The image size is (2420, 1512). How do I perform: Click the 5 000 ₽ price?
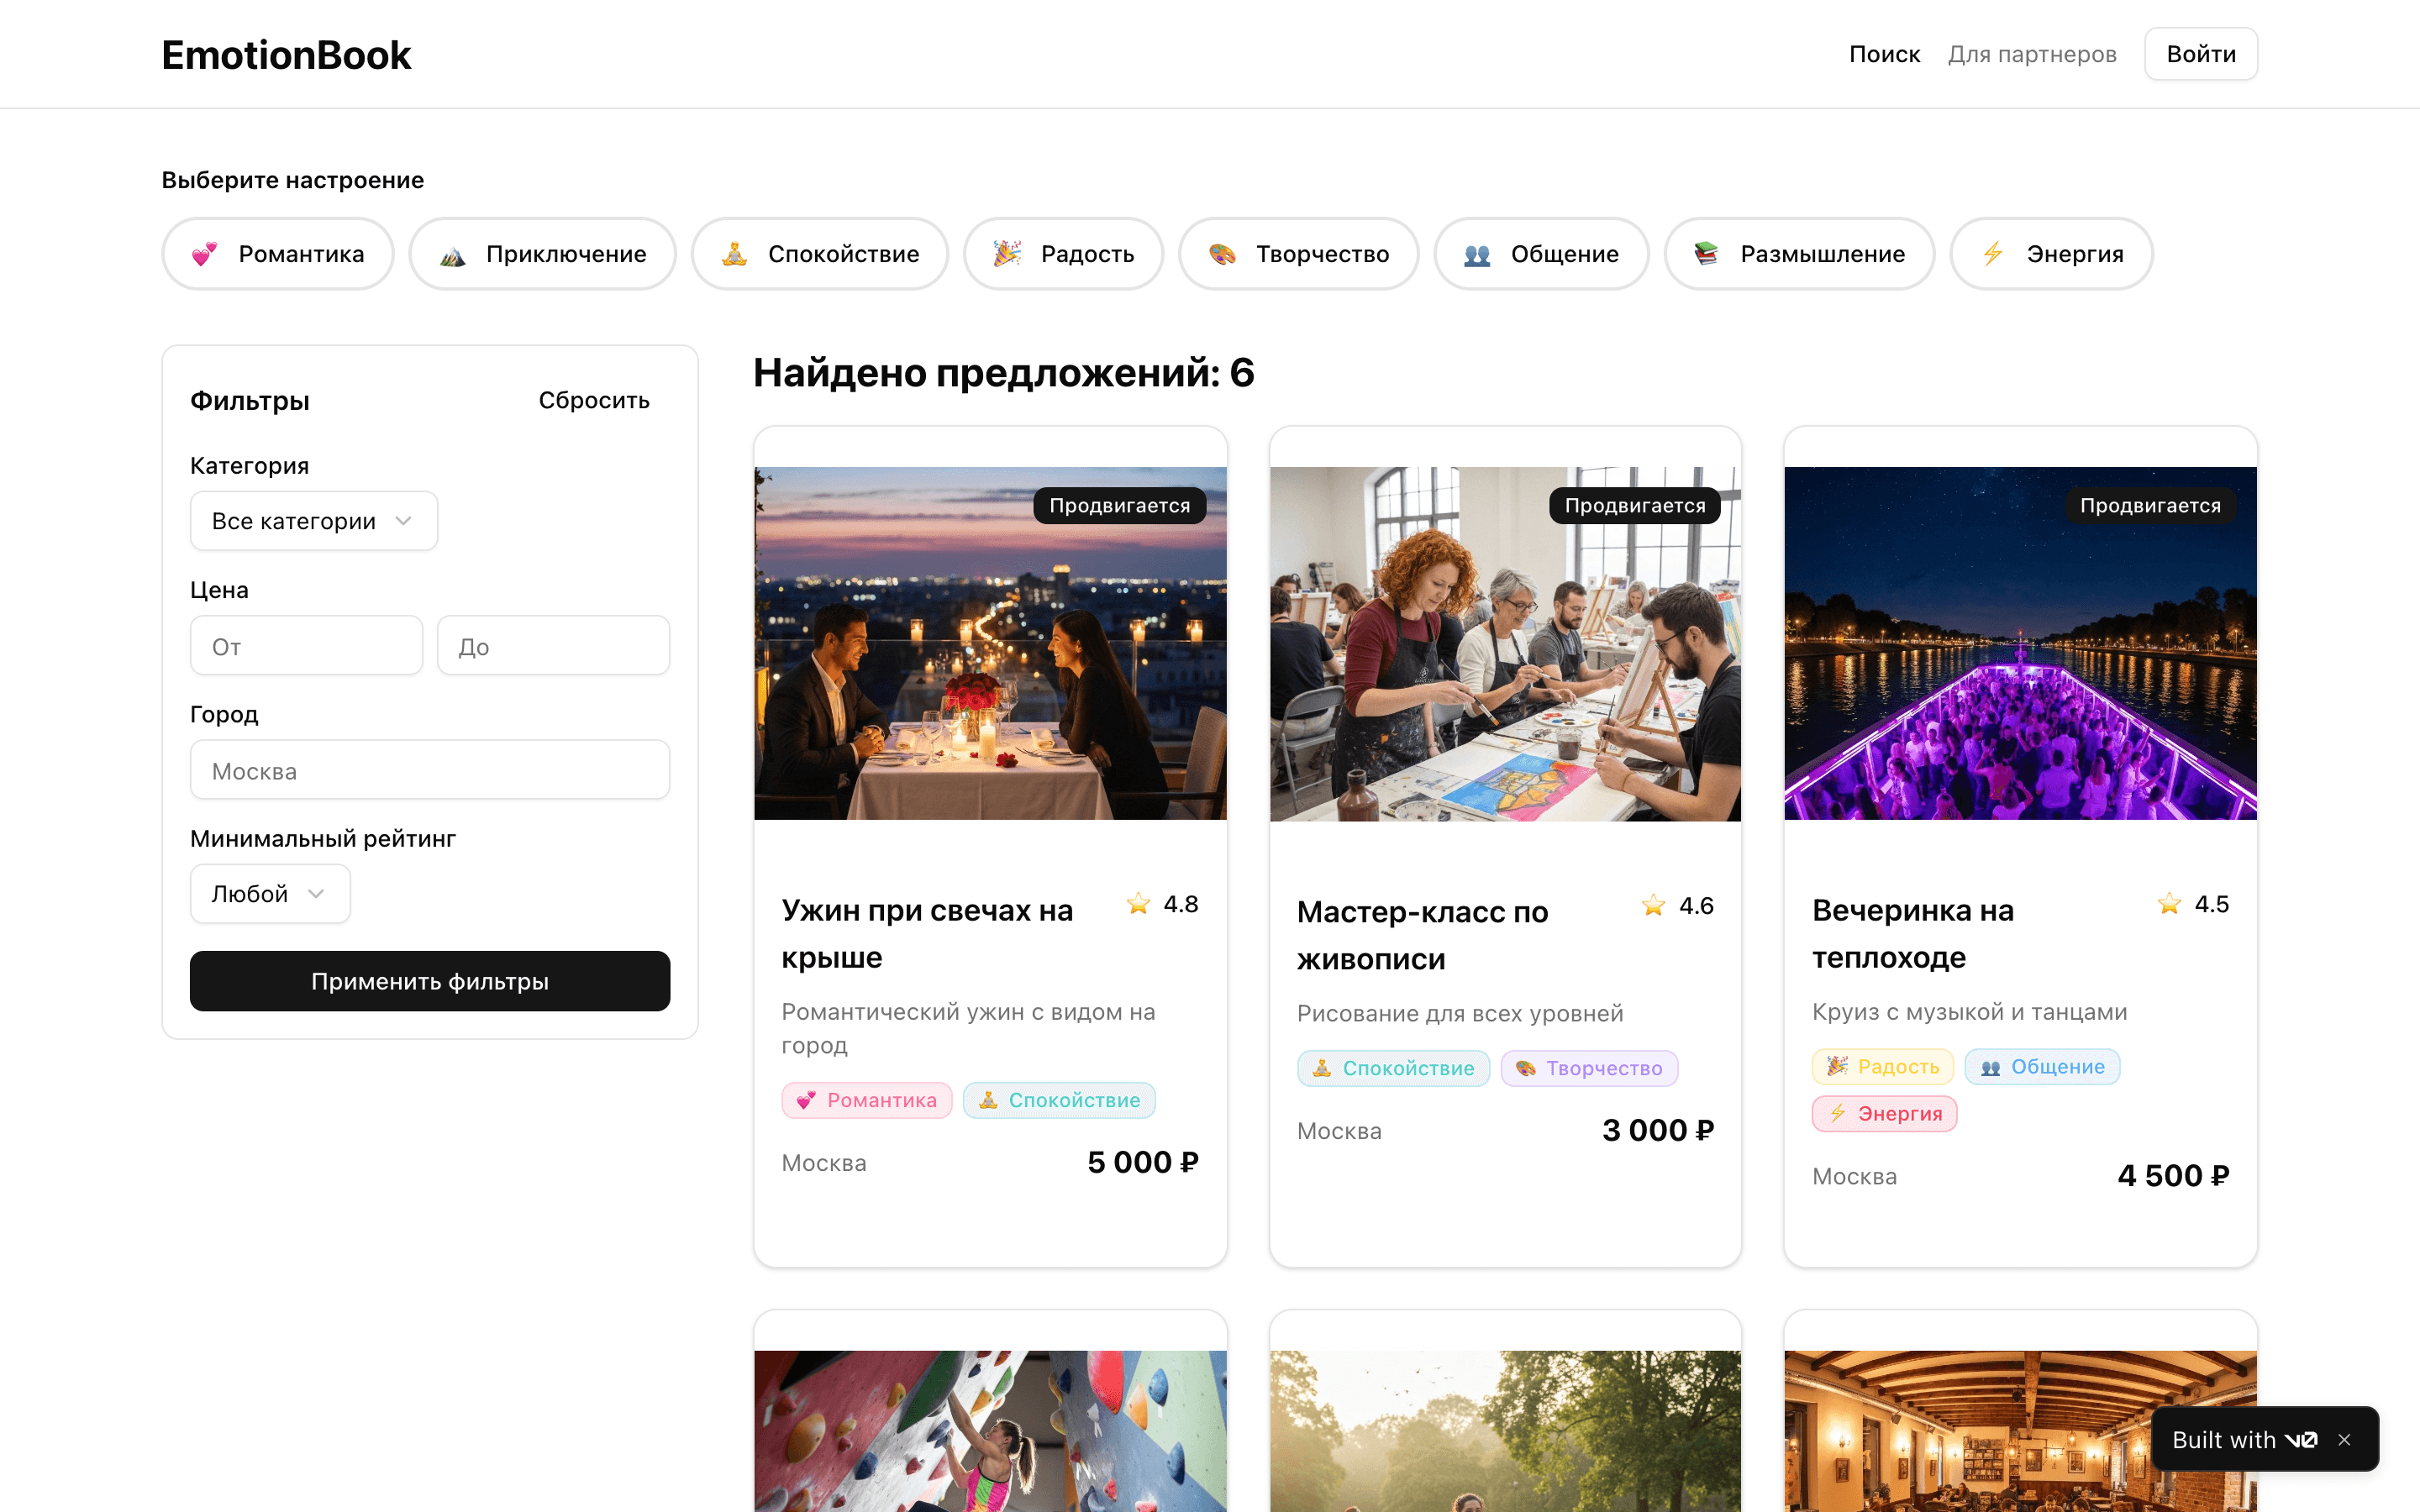1142,1162
